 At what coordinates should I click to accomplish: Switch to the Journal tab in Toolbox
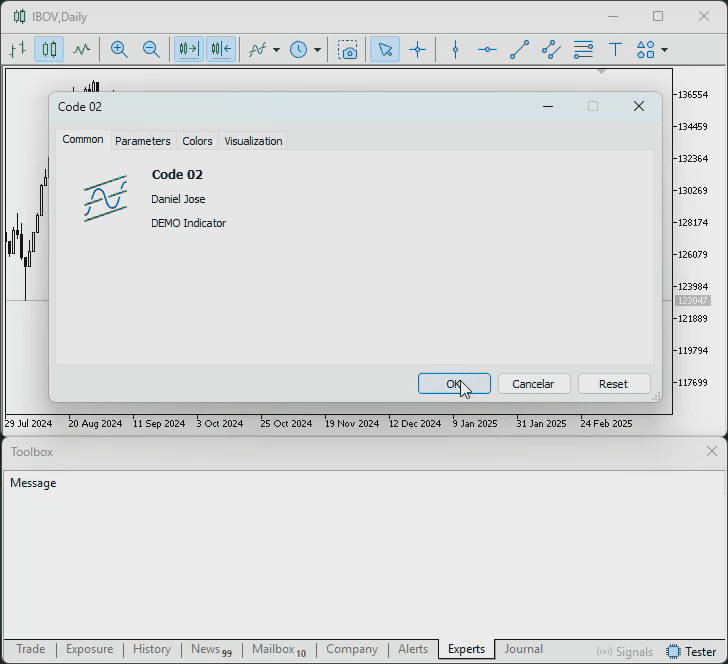tap(523, 649)
